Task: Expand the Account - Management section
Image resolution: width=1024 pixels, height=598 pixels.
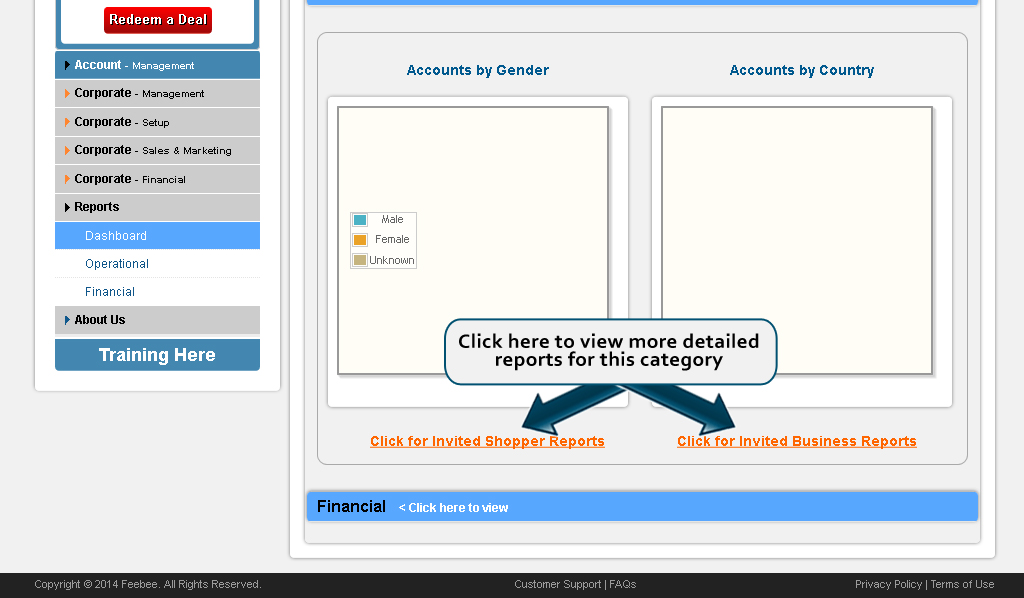Action: [x=157, y=64]
